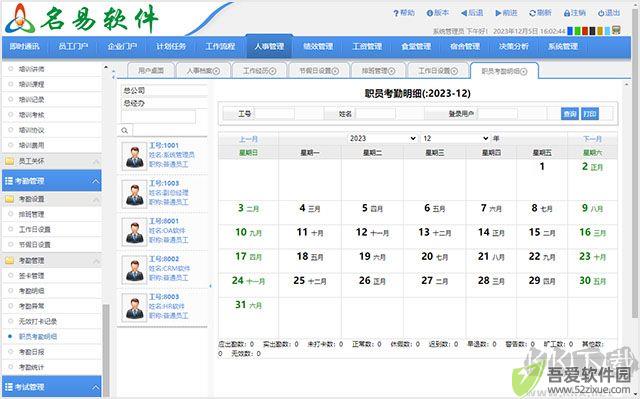Select the avatar of employee 工号:1003
Image resolution: width=640 pixels, height=399 pixels.
[134, 194]
